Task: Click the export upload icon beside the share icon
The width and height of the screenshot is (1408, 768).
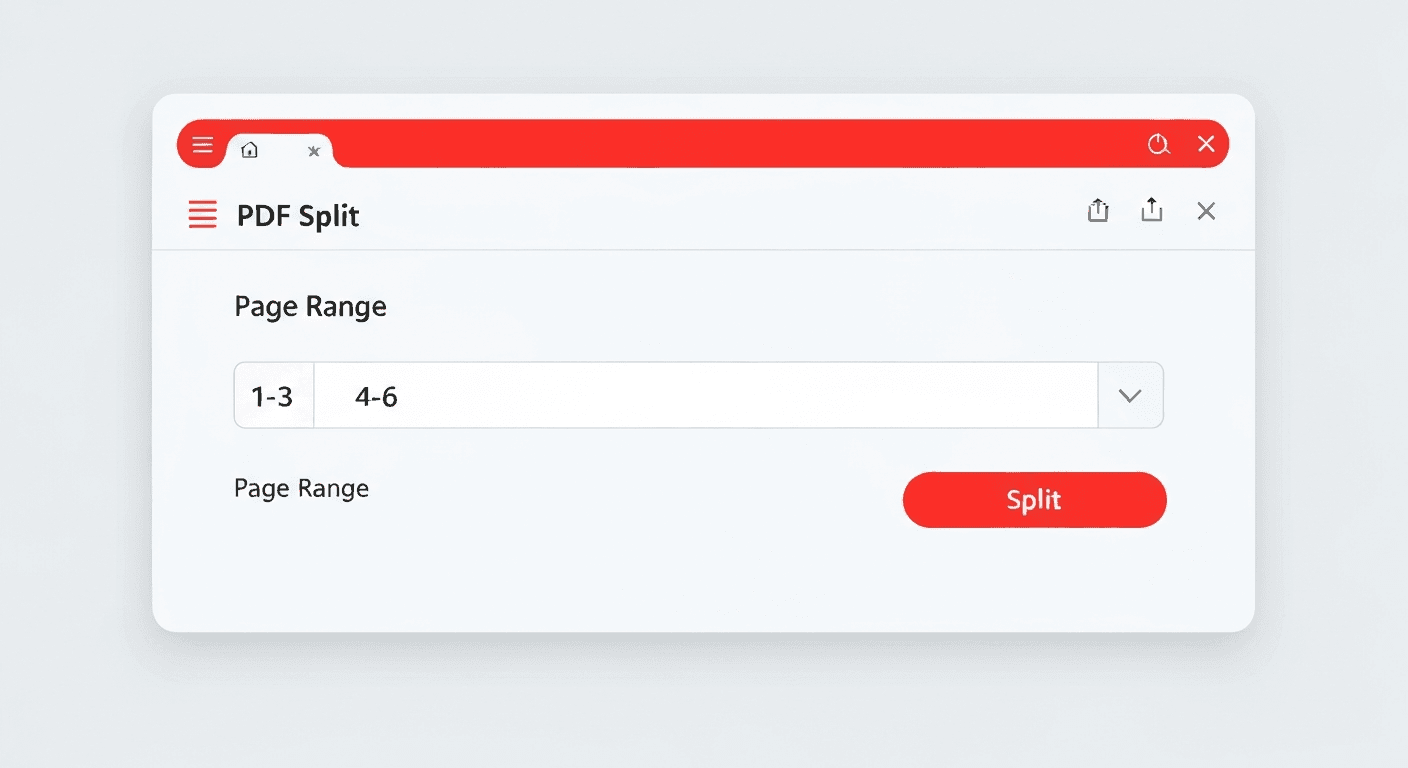Action: tap(1151, 210)
